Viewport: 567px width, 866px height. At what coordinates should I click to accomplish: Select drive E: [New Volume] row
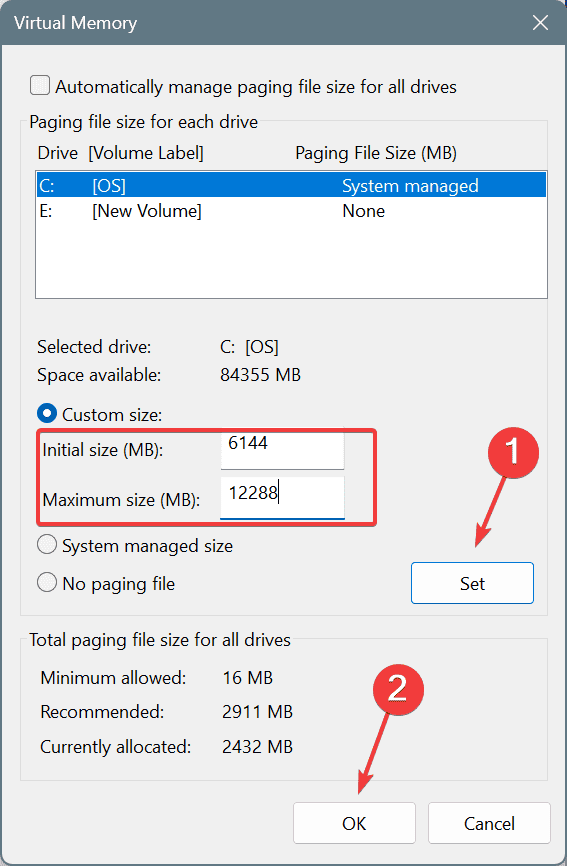292,211
